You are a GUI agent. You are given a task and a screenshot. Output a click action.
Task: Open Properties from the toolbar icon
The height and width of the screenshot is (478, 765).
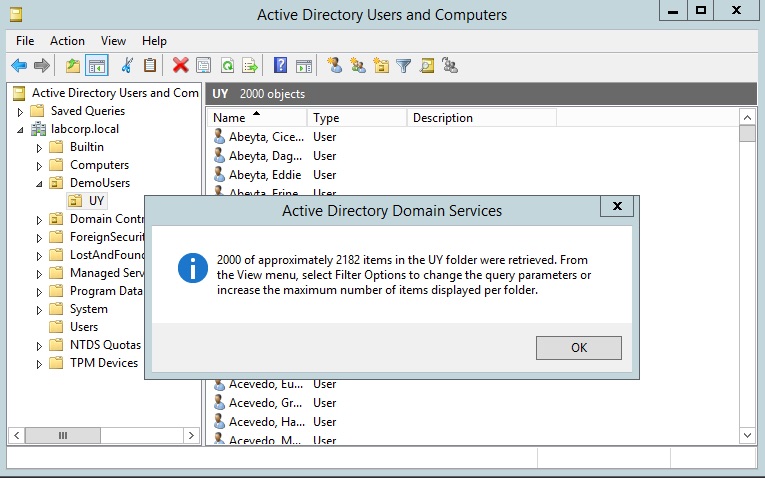point(203,65)
